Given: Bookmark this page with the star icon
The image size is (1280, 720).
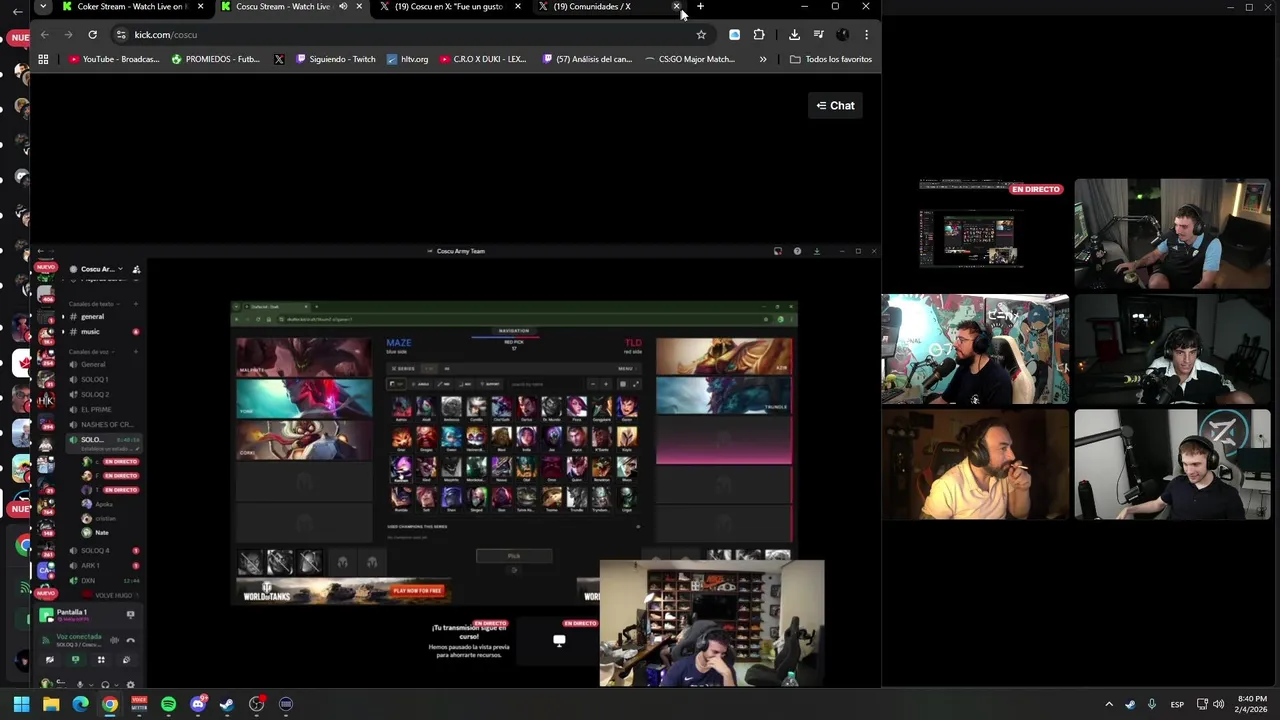Looking at the screenshot, I should coord(701,35).
